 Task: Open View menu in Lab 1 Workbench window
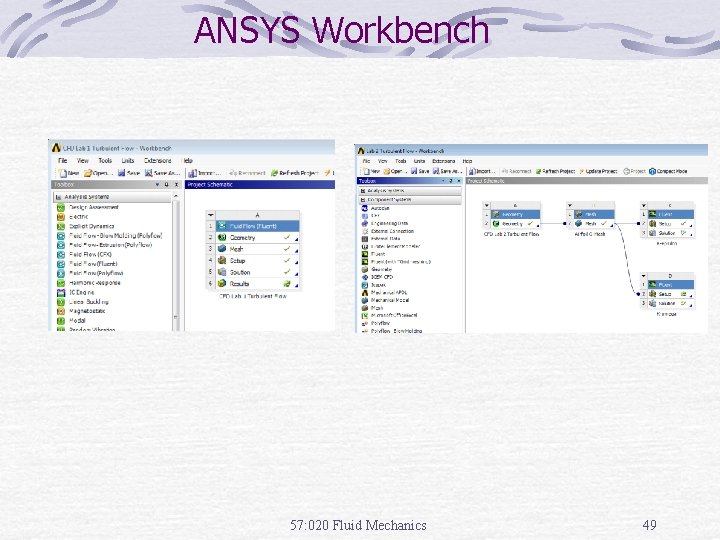tap(83, 160)
